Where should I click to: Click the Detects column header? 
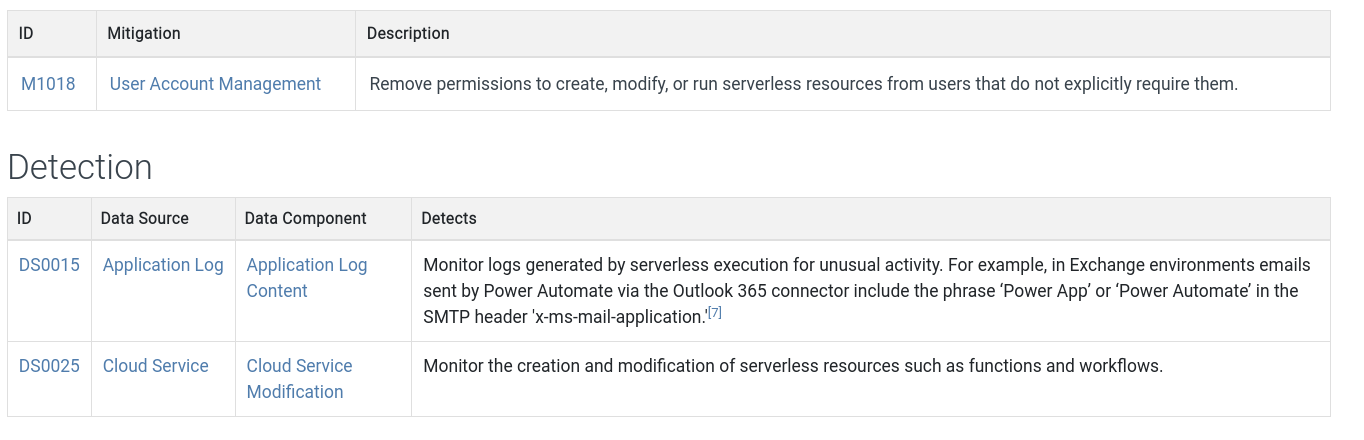point(449,218)
